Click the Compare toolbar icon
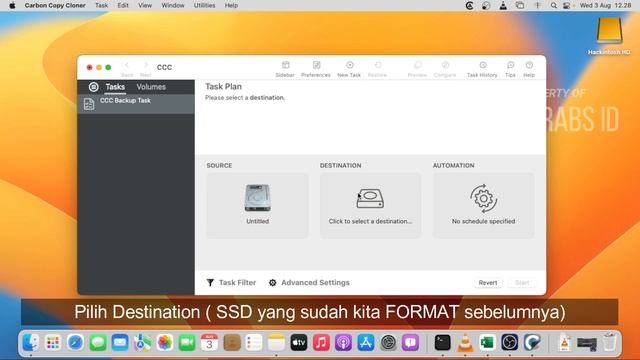This screenshot has width=640, height=360. (x=445, y=69)
